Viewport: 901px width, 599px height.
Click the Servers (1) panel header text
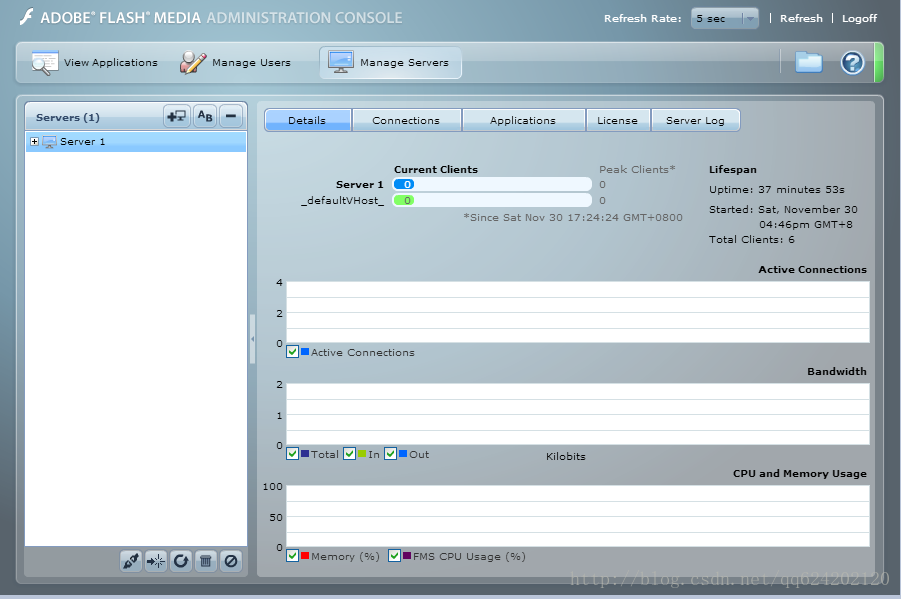[x=68, y=117]
